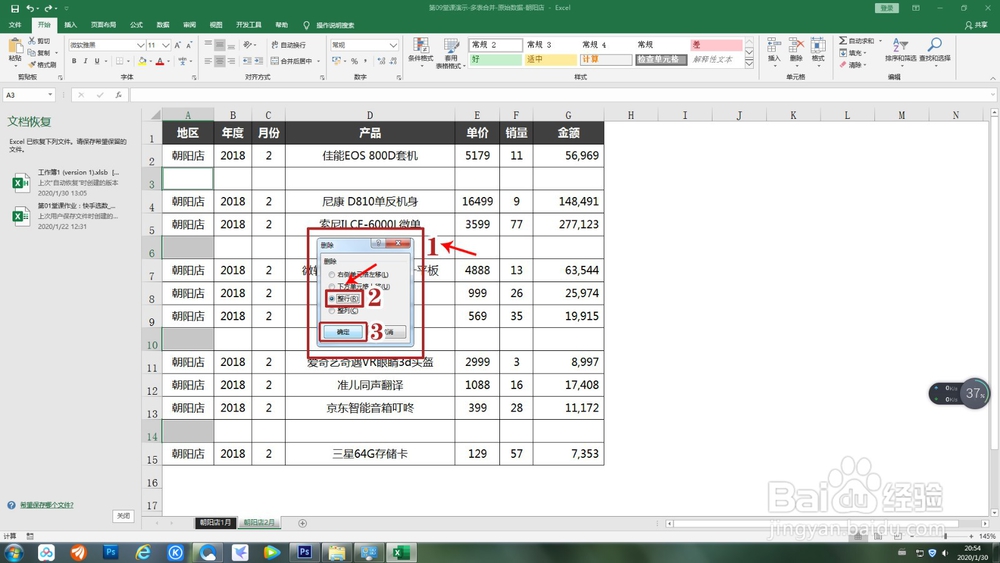This screenshot has height=563, width=1000.
Task: Click the red font color icon
Action: click(160, 61)
